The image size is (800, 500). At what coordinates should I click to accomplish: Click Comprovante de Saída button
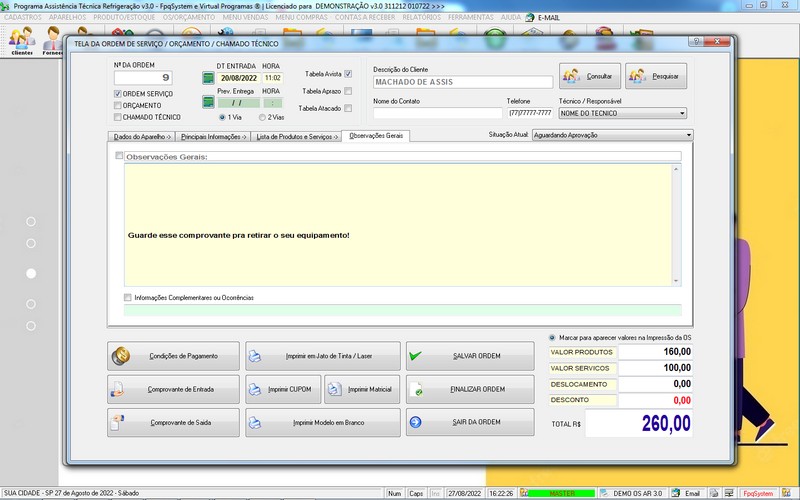click(173, 422)
